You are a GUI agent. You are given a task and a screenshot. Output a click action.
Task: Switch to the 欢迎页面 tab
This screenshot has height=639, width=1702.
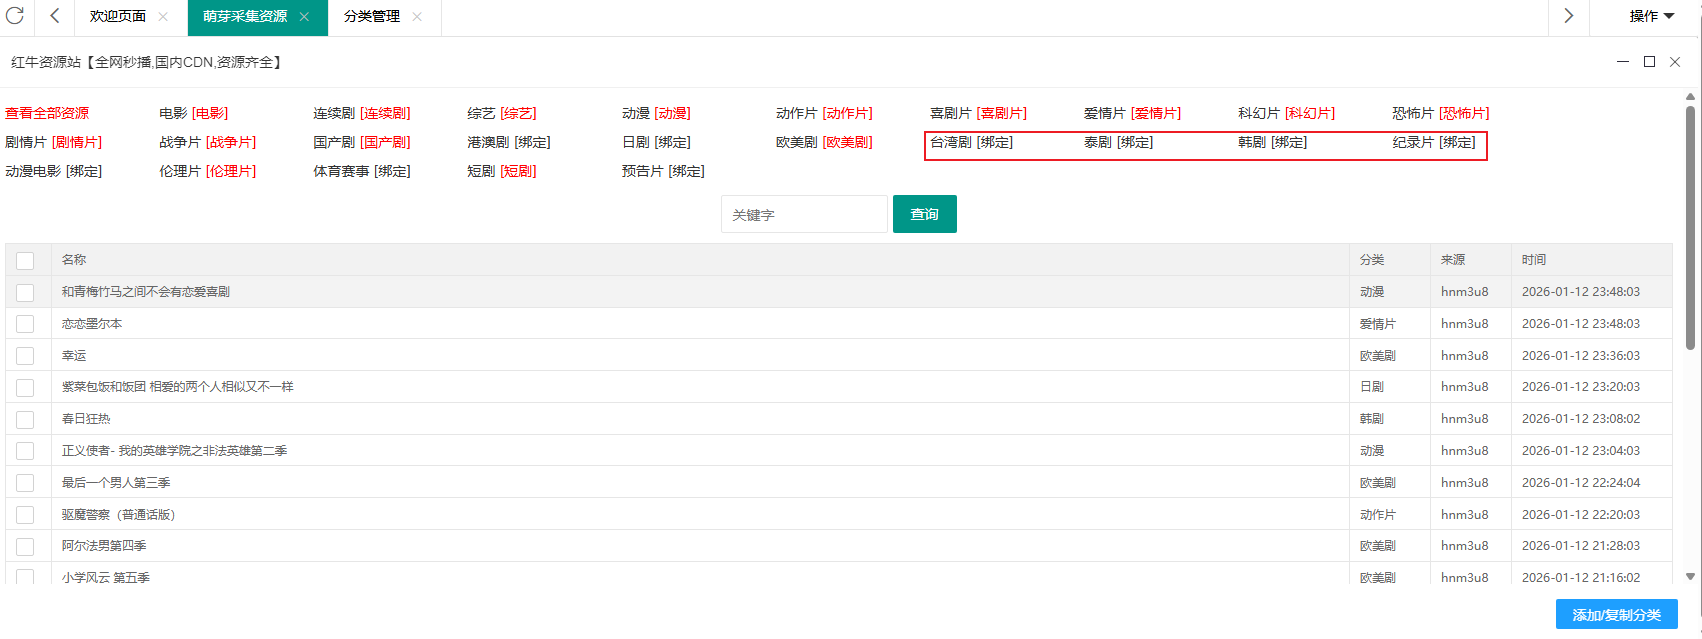(x=117, y=17)
